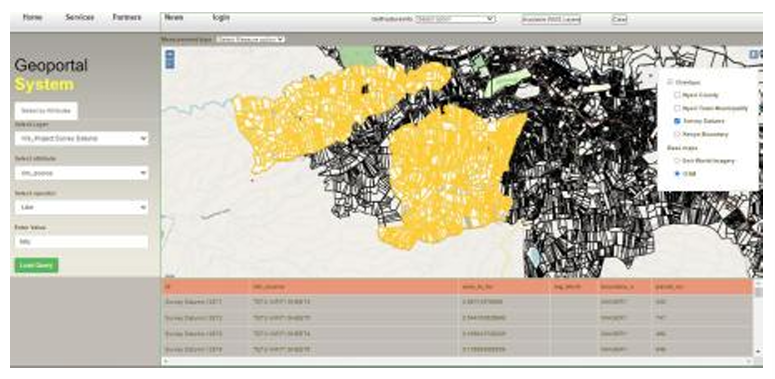Open the Measurement type dropdown above map
Screen dimensions: 775x379
[x=251, y=39]
